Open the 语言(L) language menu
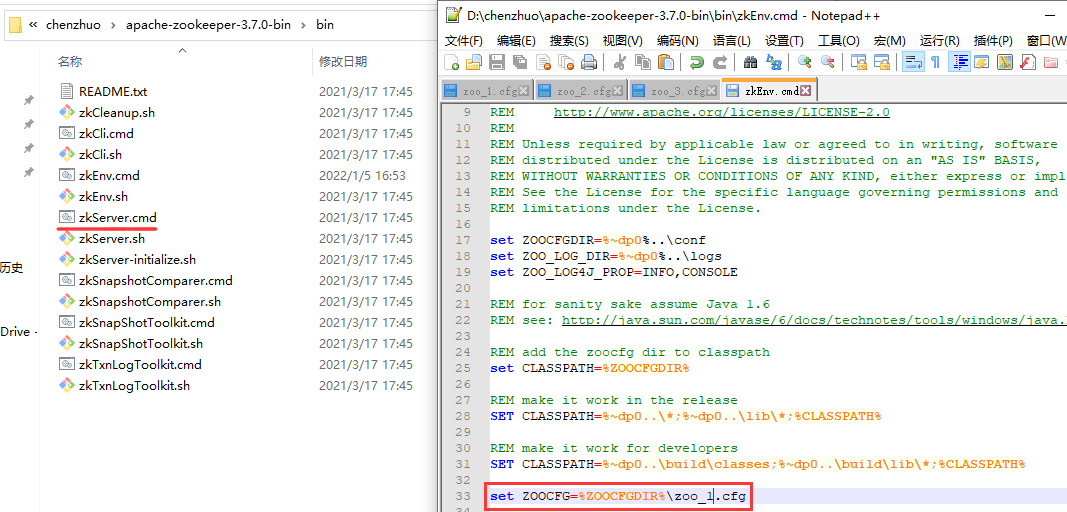The height and width of the screenshot is (512, 1067). (731, 40)
